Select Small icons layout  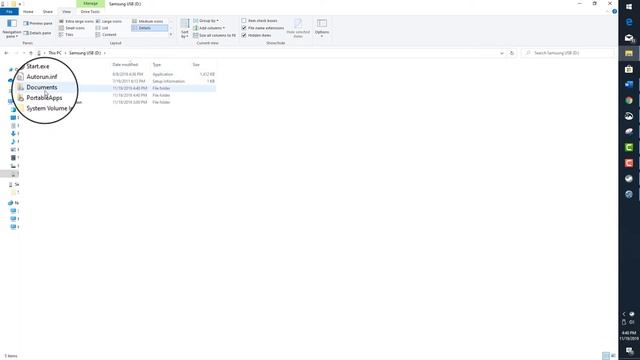coord(72,28)
